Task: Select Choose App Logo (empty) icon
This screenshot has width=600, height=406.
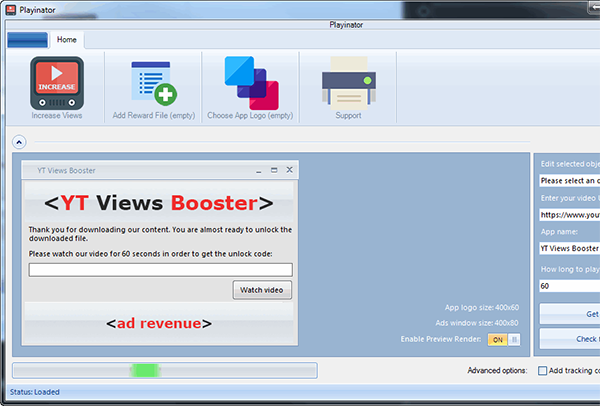Action: tap(251, 83)
